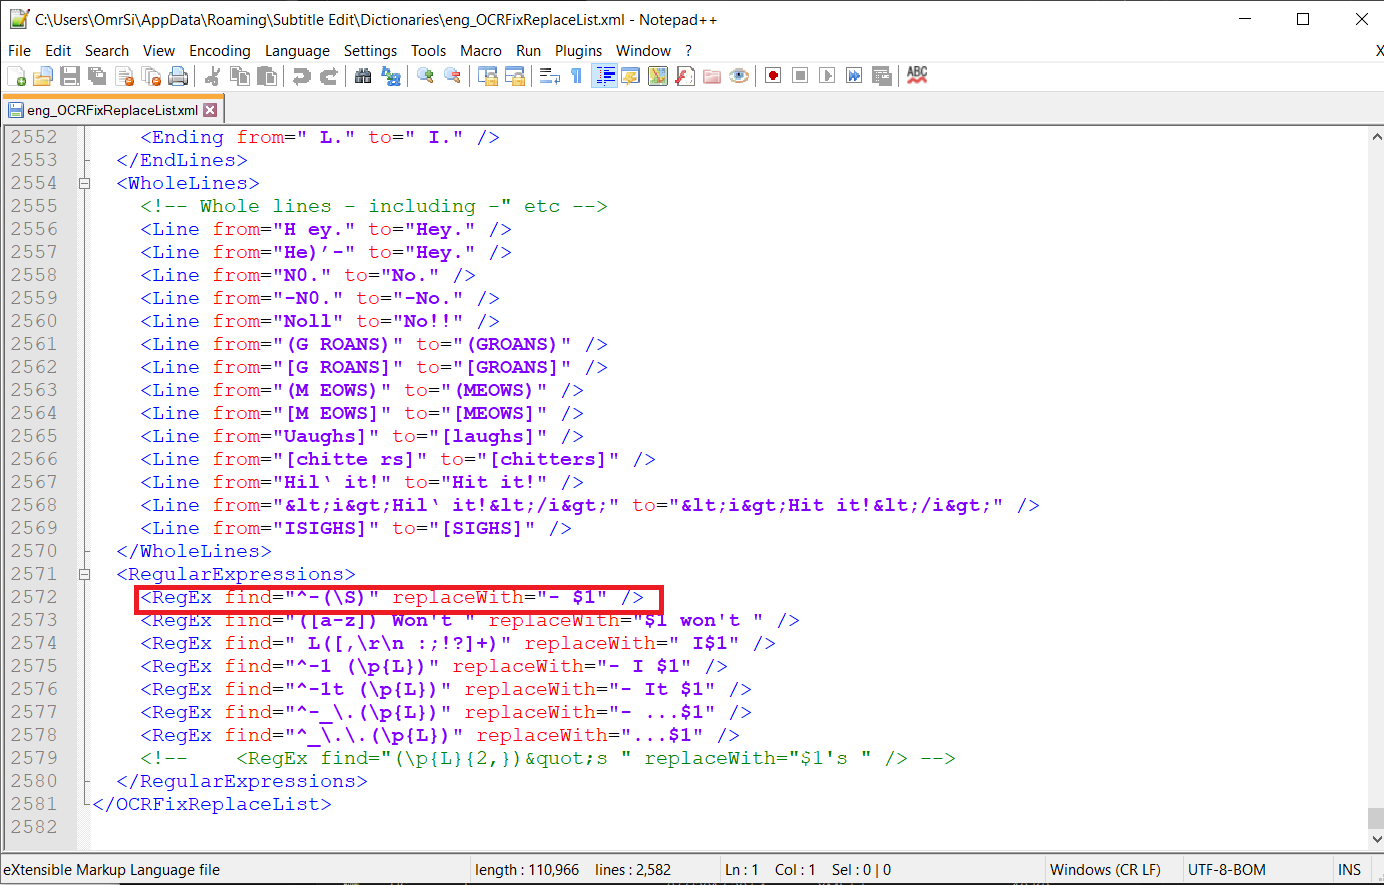This screenshot has width=1384, height=885.
Task: Toggle show all characters
Action: coord(577,75)
